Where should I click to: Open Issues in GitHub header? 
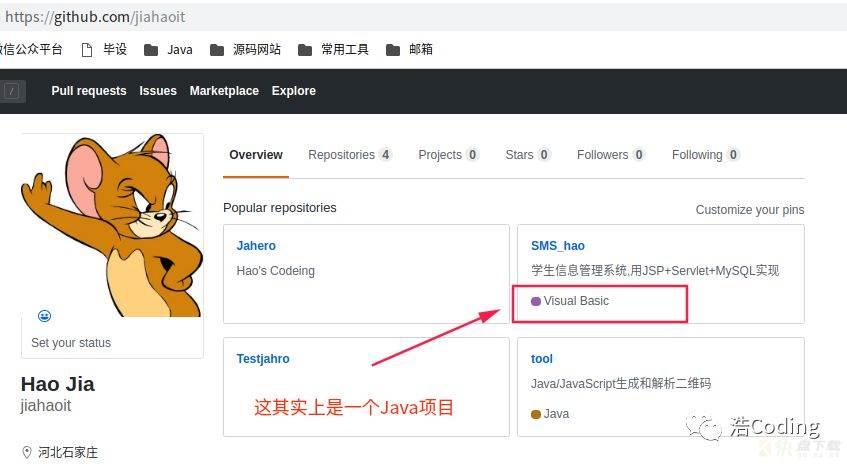pyautogui.click(x=158, y=91)
